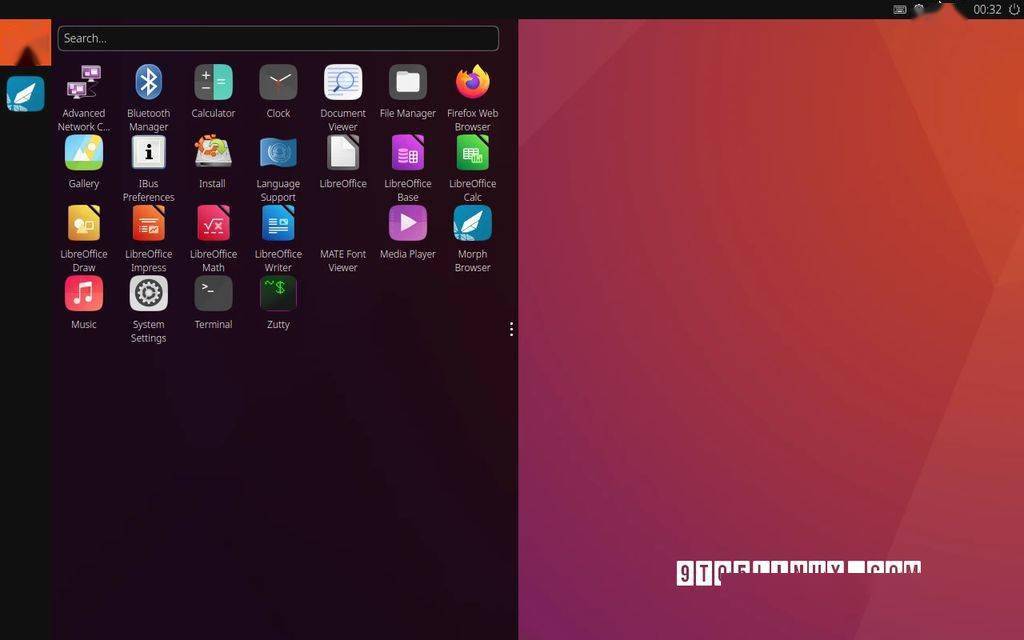This screenshot has height=640, width=1024.
Task: Open LibreOffice Writer
Action: (278, 223)
